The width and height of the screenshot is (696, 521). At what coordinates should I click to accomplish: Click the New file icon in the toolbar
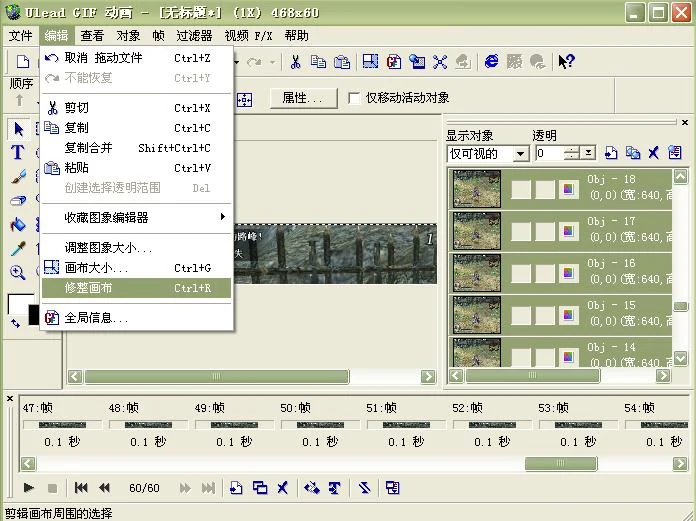[23, 62]
